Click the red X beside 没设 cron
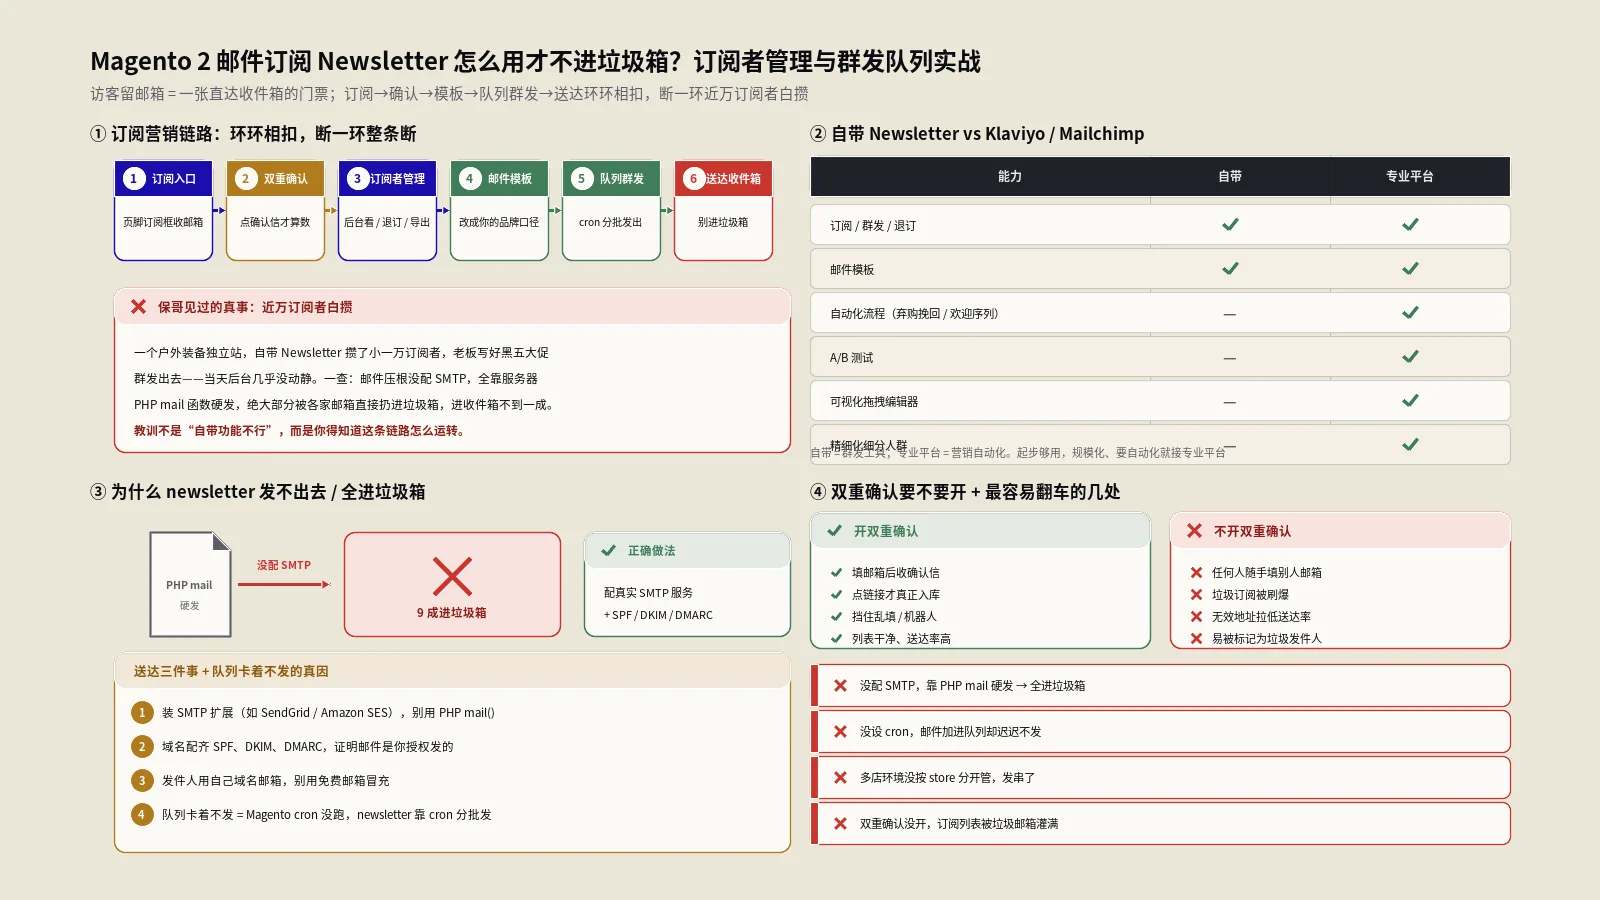 840,732
